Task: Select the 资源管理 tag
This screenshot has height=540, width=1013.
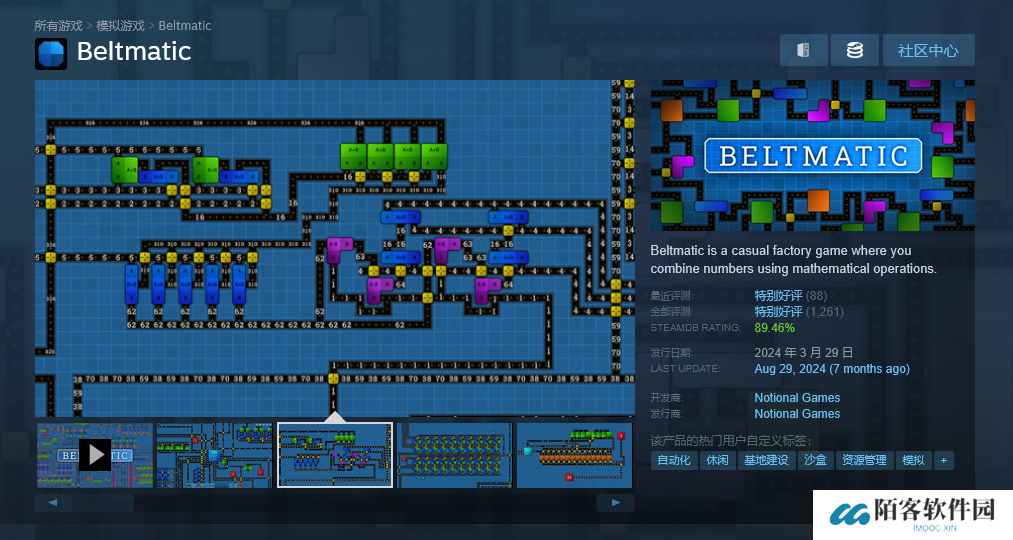Action: [x=864, y=461]
